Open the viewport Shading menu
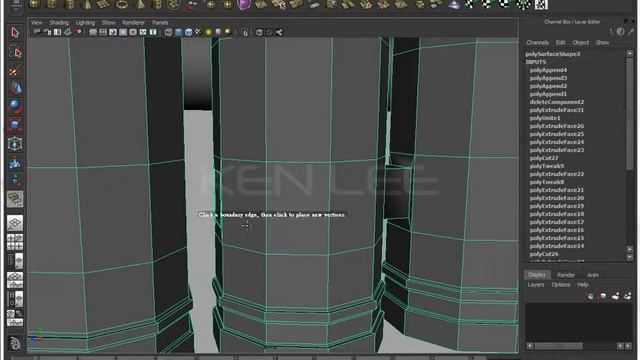 point(59,22)
